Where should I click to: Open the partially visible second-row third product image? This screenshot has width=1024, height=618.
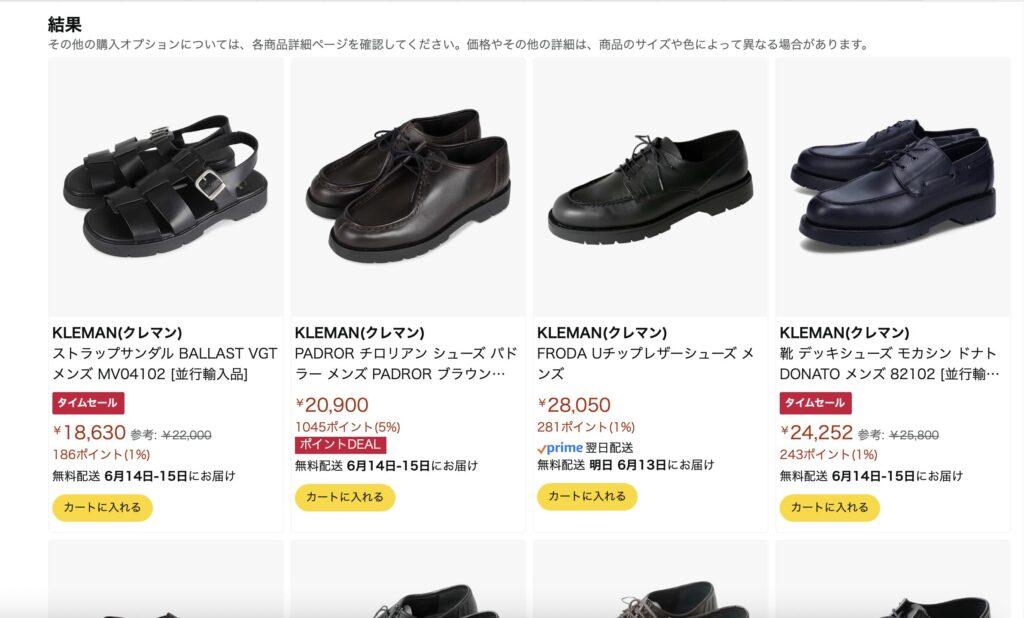650,579
